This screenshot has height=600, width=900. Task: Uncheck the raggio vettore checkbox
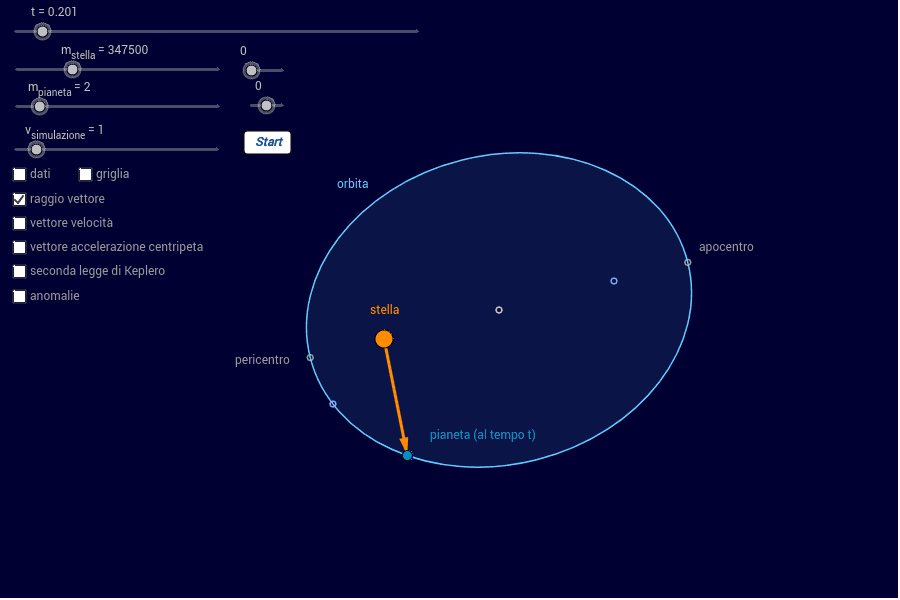pyautogui.click(x=20, y=199)
